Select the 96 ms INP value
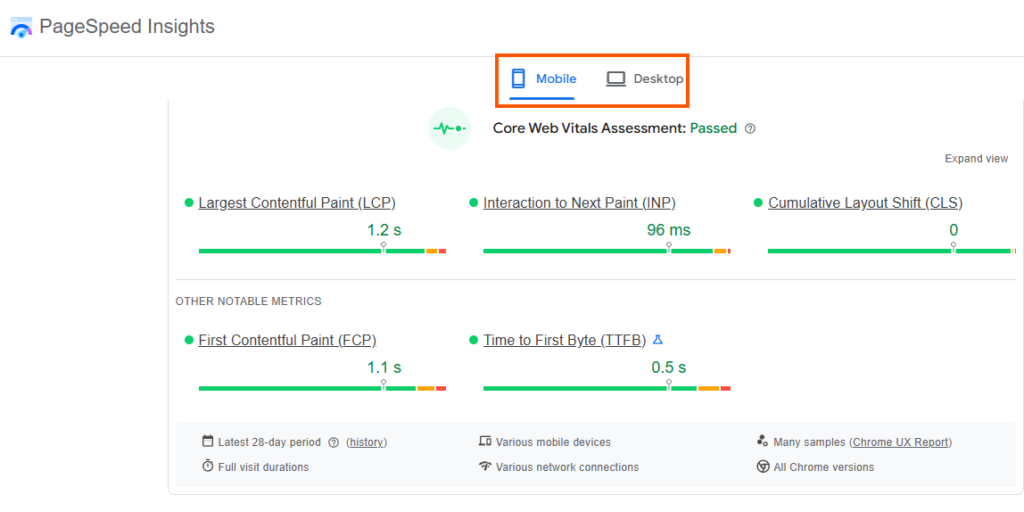The height and width of the screenshot is (512, 1024). pyautogui.click(x=669, y=230)
